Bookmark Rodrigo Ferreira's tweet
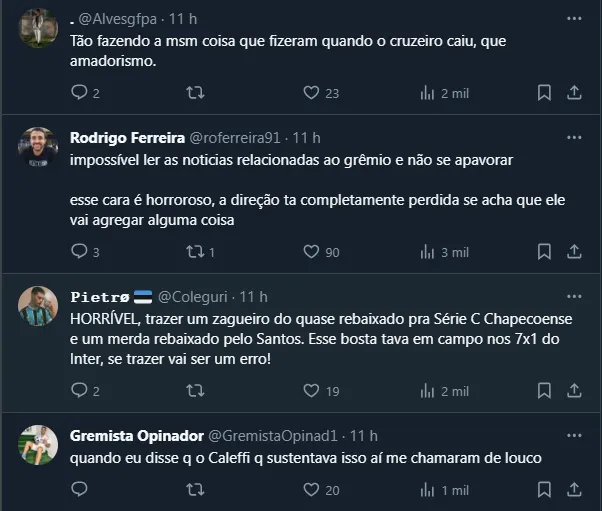Viewport: 602px width, 511px height. point(544,252)
